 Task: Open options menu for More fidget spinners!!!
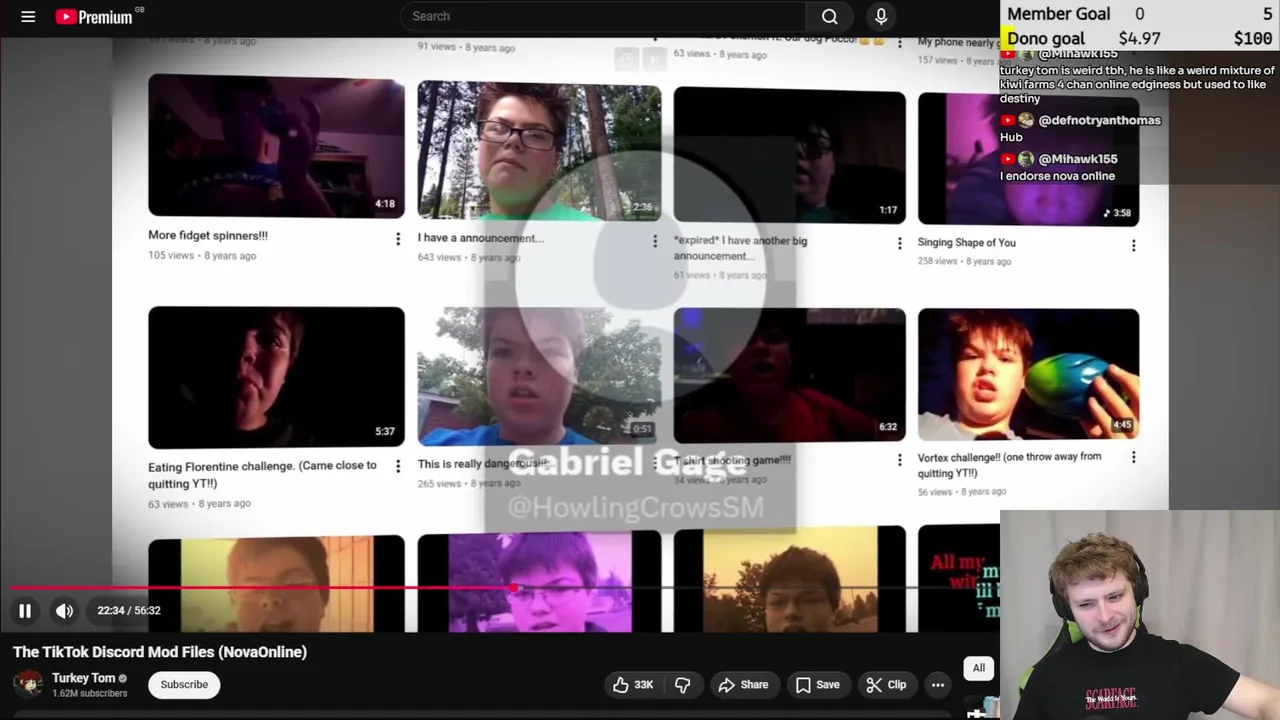398,238
